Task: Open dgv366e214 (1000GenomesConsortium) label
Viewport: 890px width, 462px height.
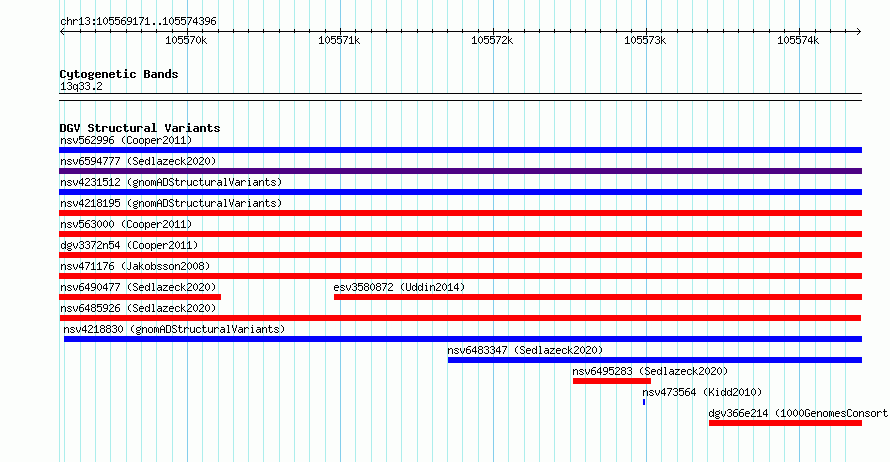Action: [x=798, y=413]
